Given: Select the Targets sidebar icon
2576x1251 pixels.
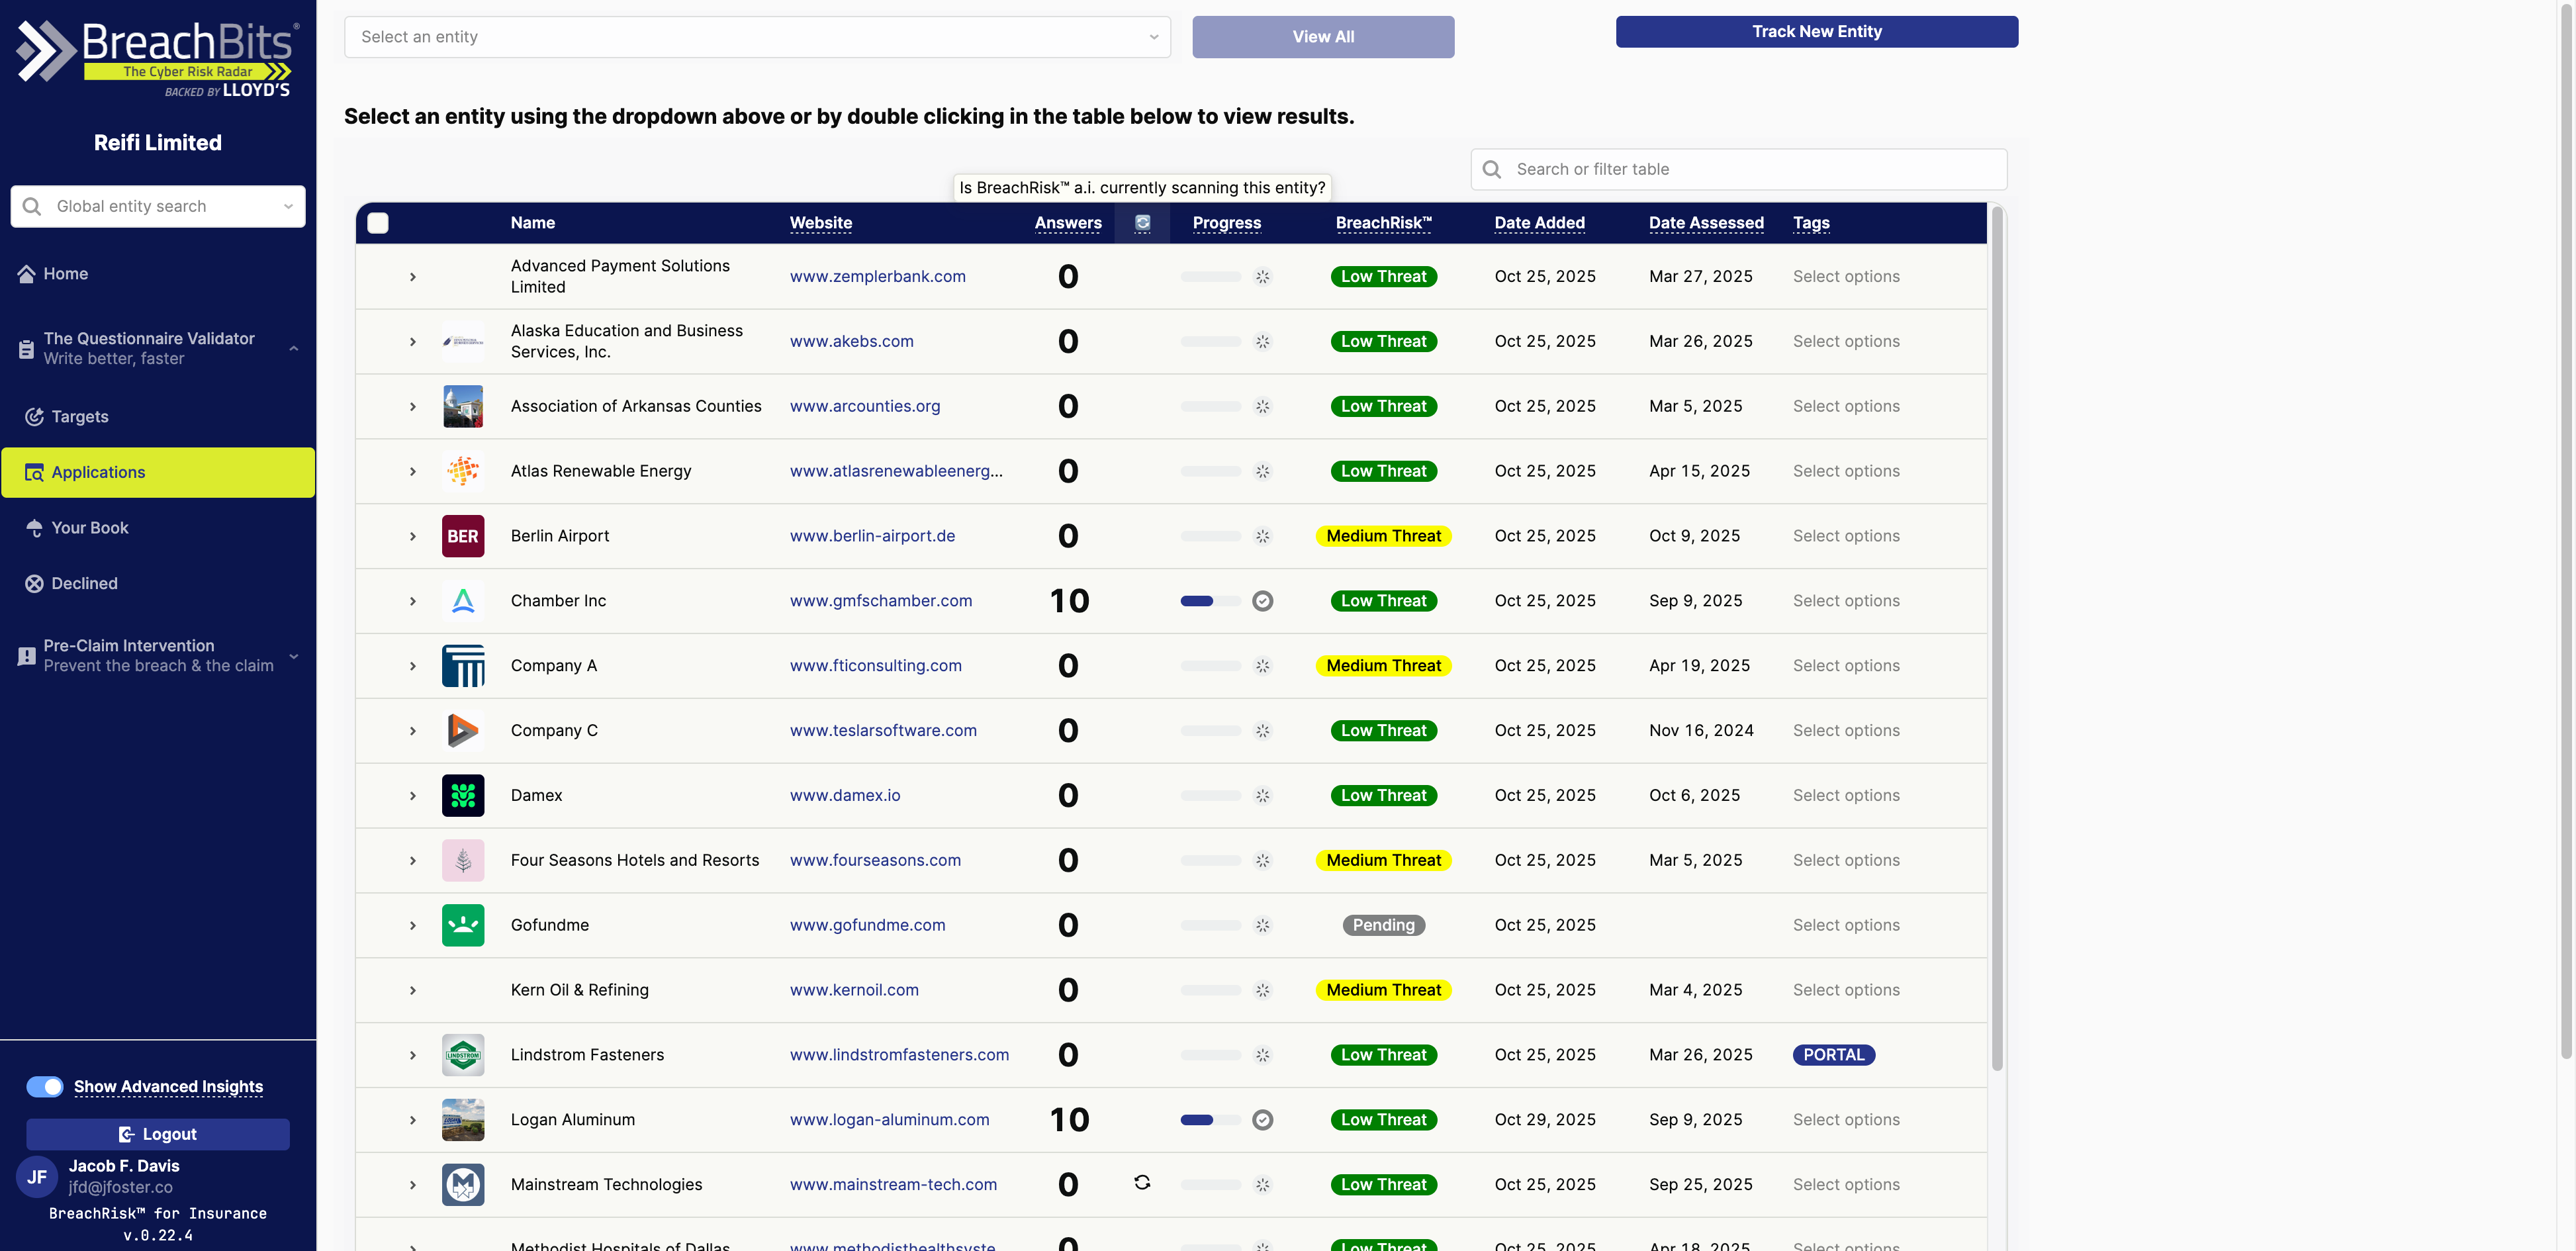Looking at the screenshot, I should click(x=34, y=417).
